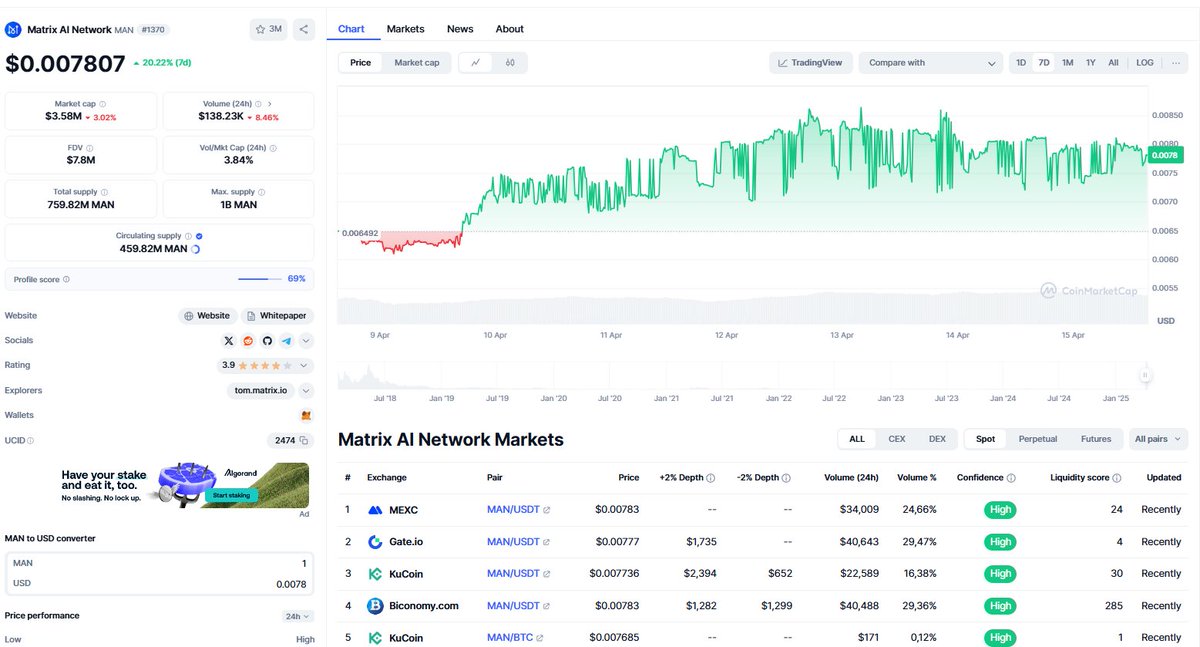Screen dimensions: 1200x647
Task: Expand Volume (24h) details arrow
Action: pyautogui.click(x=269, y=103)
